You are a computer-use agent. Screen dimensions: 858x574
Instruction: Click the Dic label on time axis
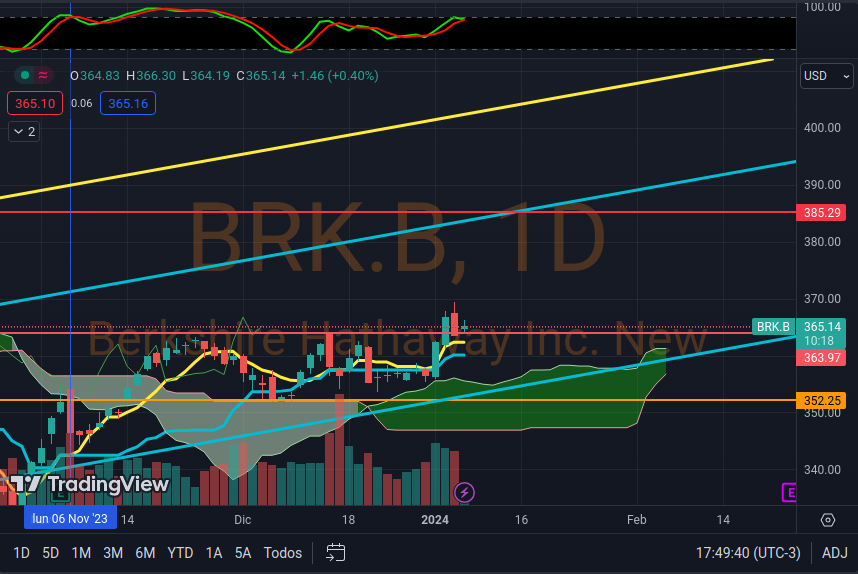click(242, 520)
